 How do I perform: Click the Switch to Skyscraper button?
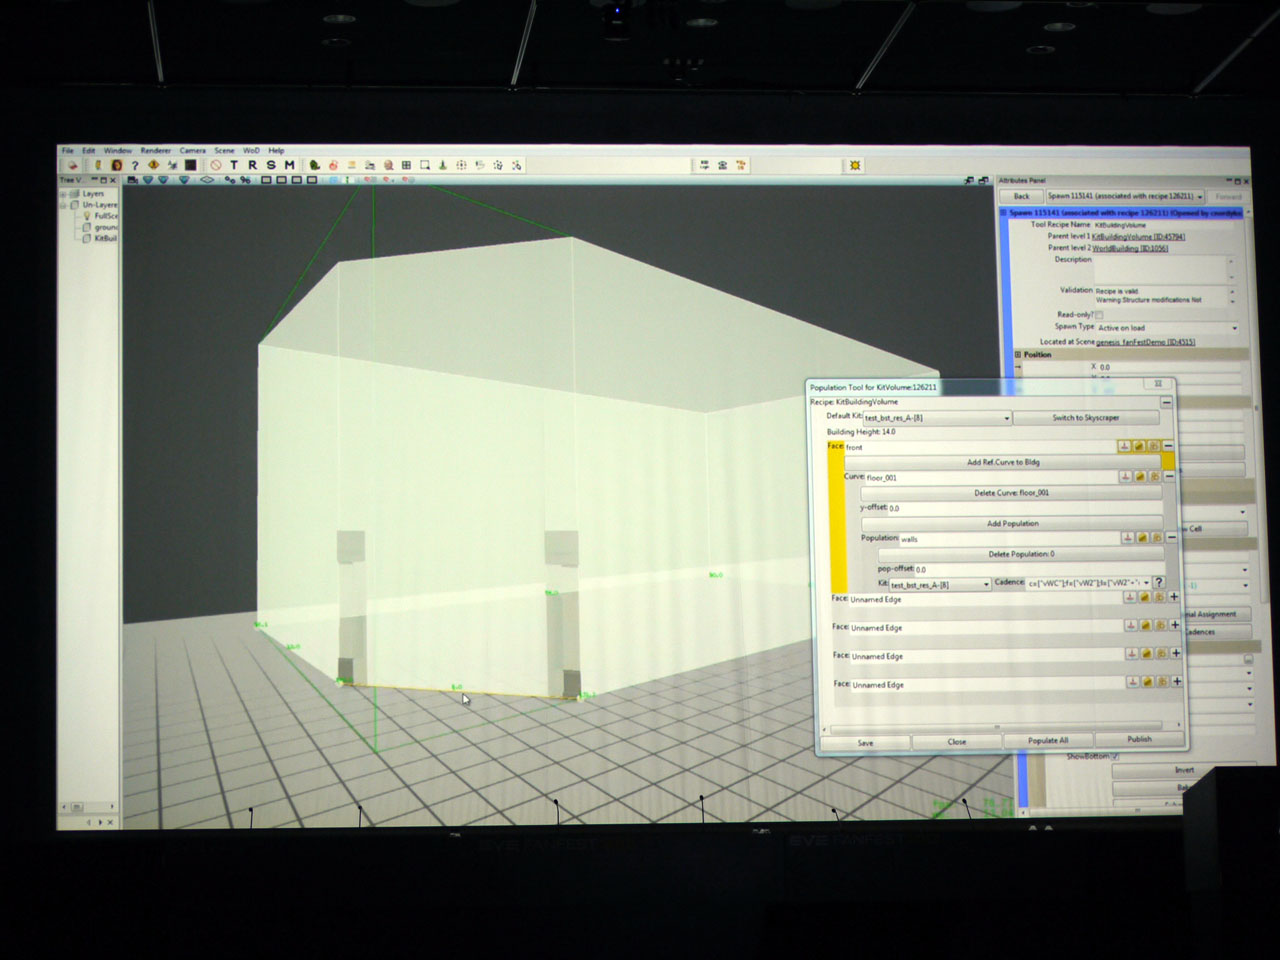point(1085,418)
